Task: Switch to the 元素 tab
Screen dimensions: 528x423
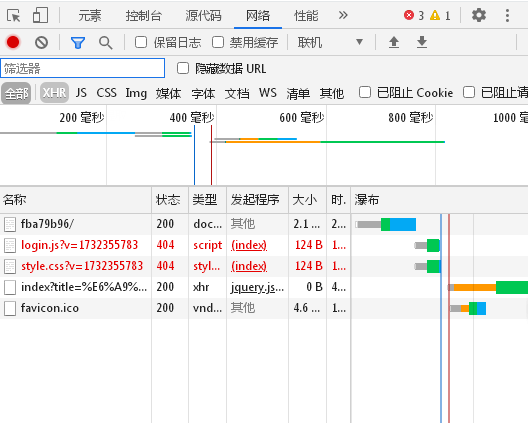Action: tap(90, 15)
